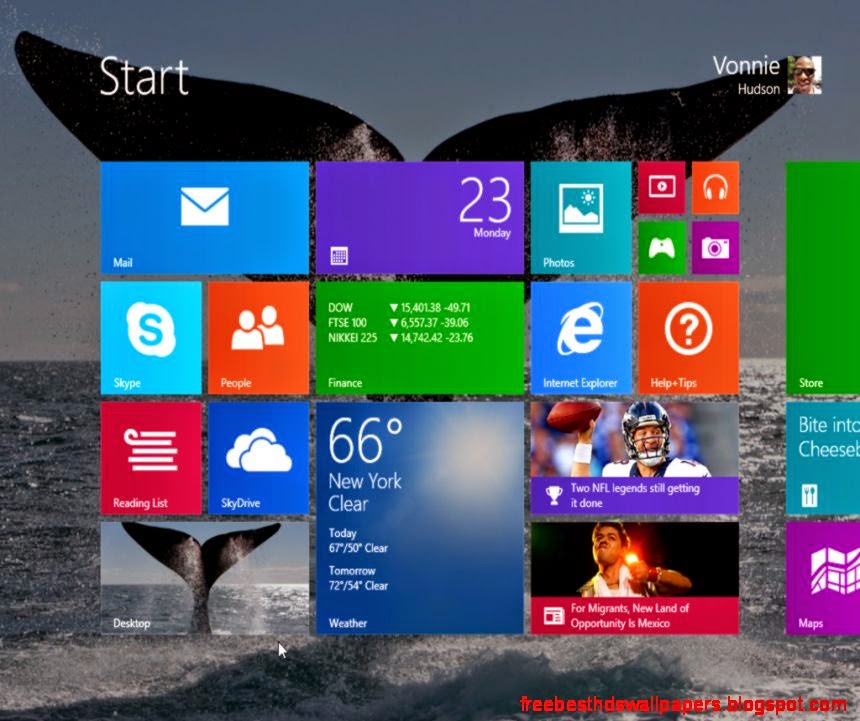Click the NIKKEI 225 row in Finance
Screen dimensions: 860x721
click(x=400, y=338)
